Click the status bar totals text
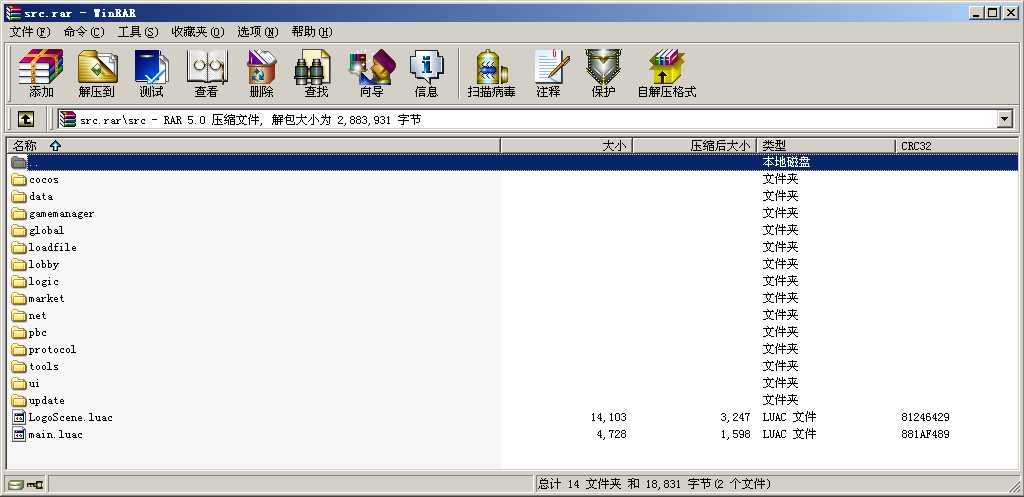This screenshot has height=497, width=1024. [654, 484]
